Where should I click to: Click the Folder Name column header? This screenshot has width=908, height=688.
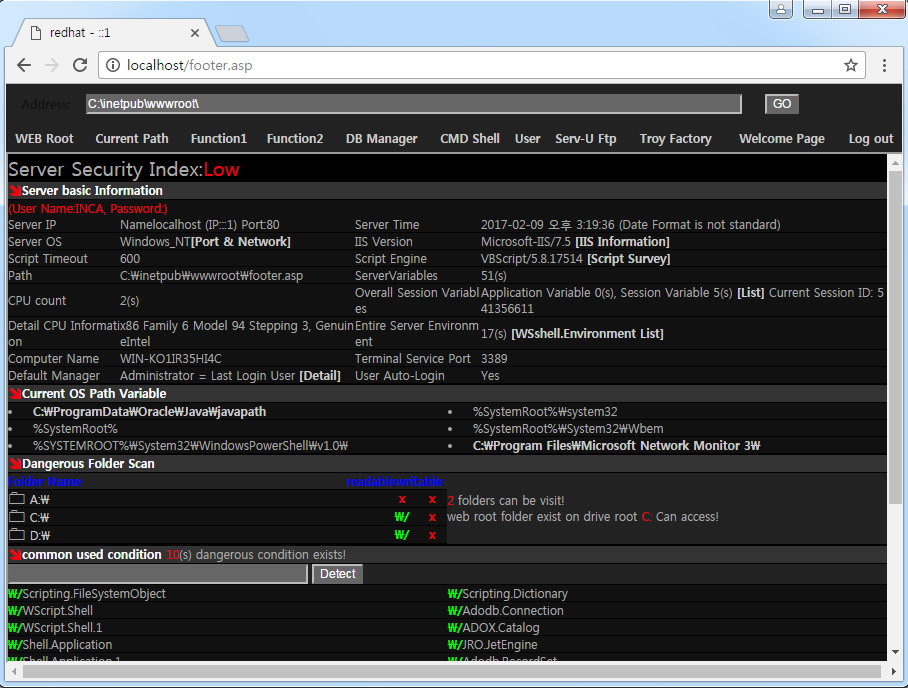pos(45,482)
